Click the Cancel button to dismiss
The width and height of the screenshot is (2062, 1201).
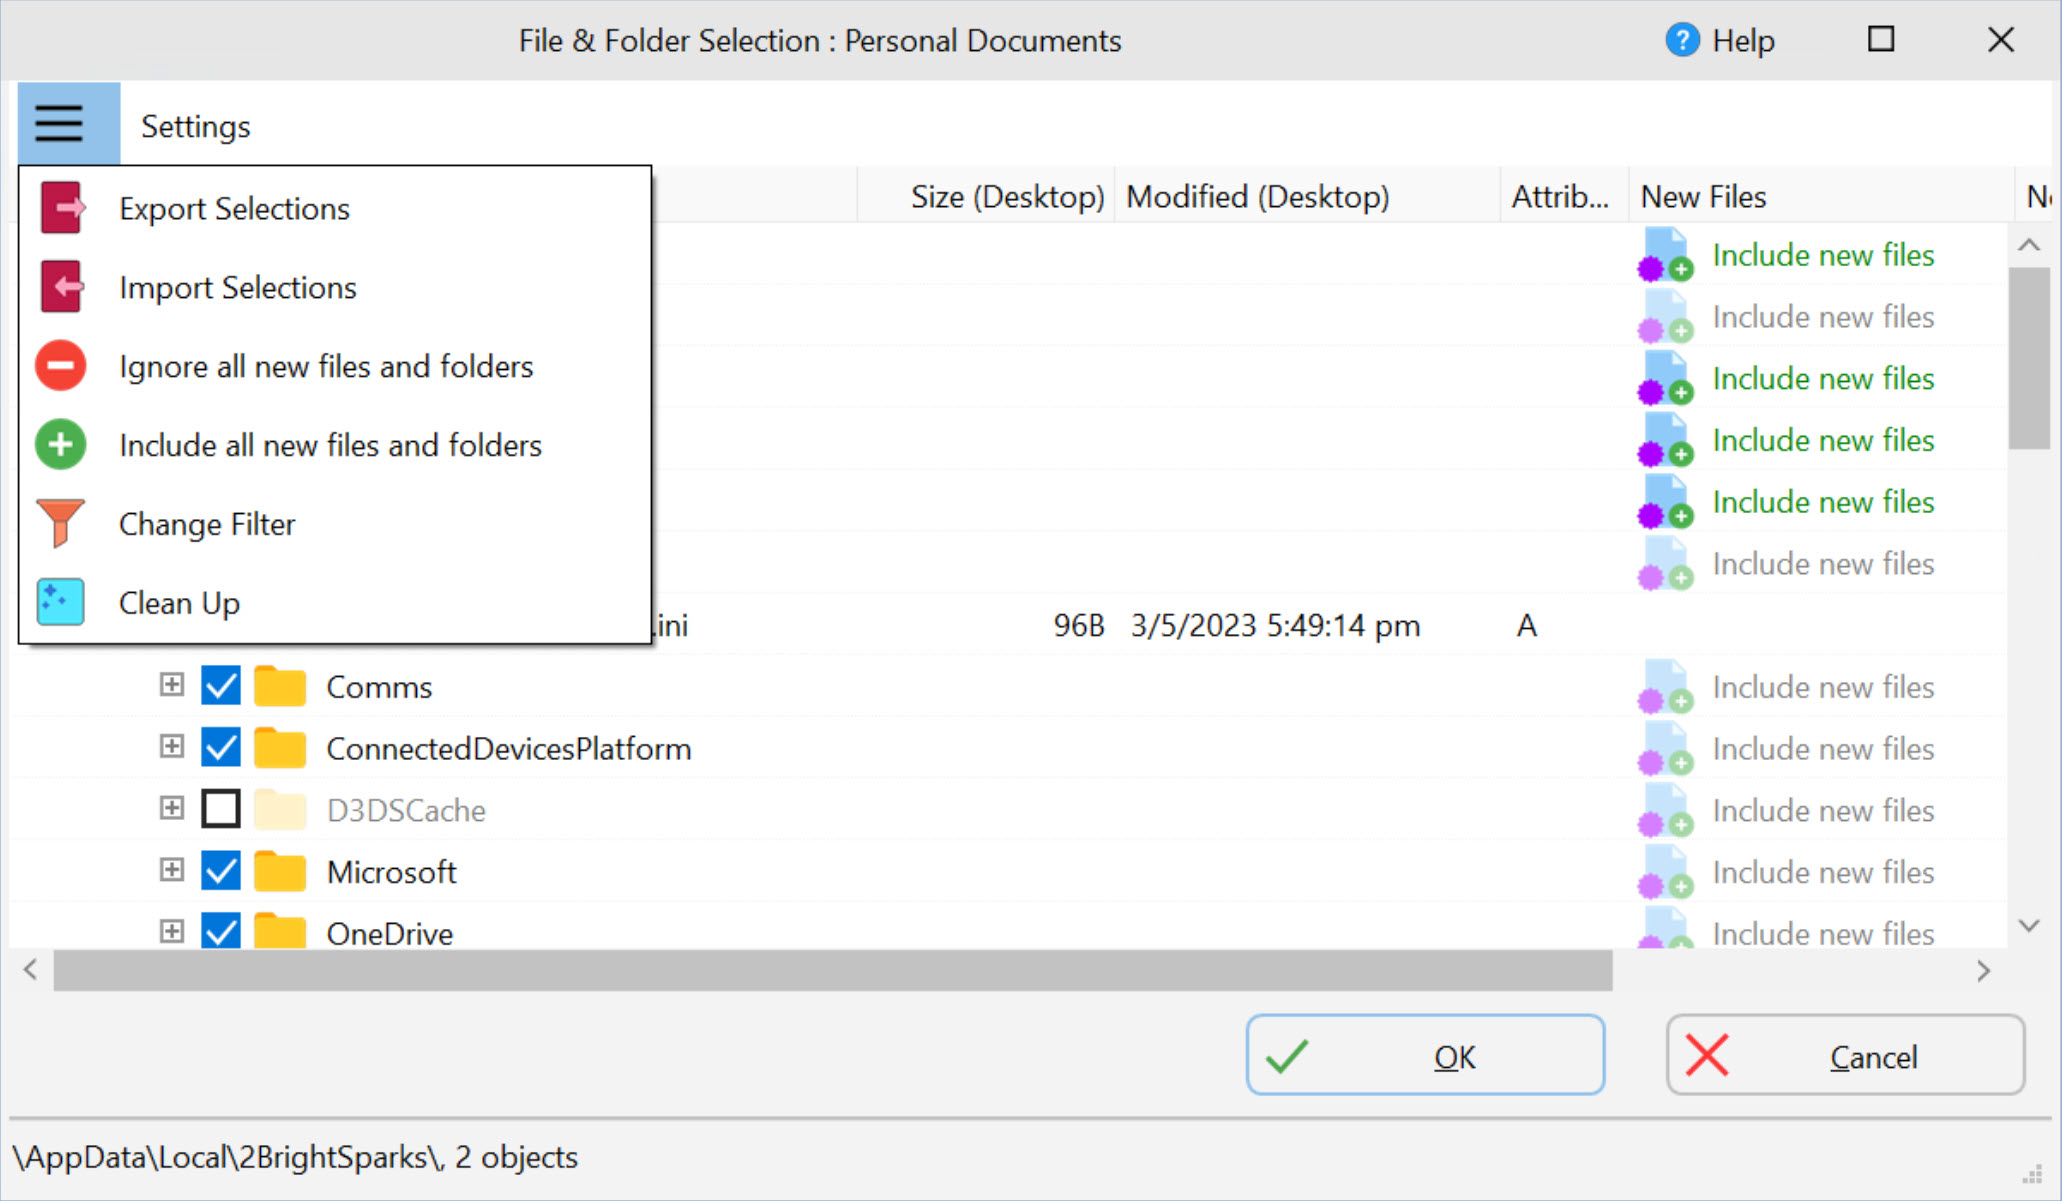click(1845, 1058)
